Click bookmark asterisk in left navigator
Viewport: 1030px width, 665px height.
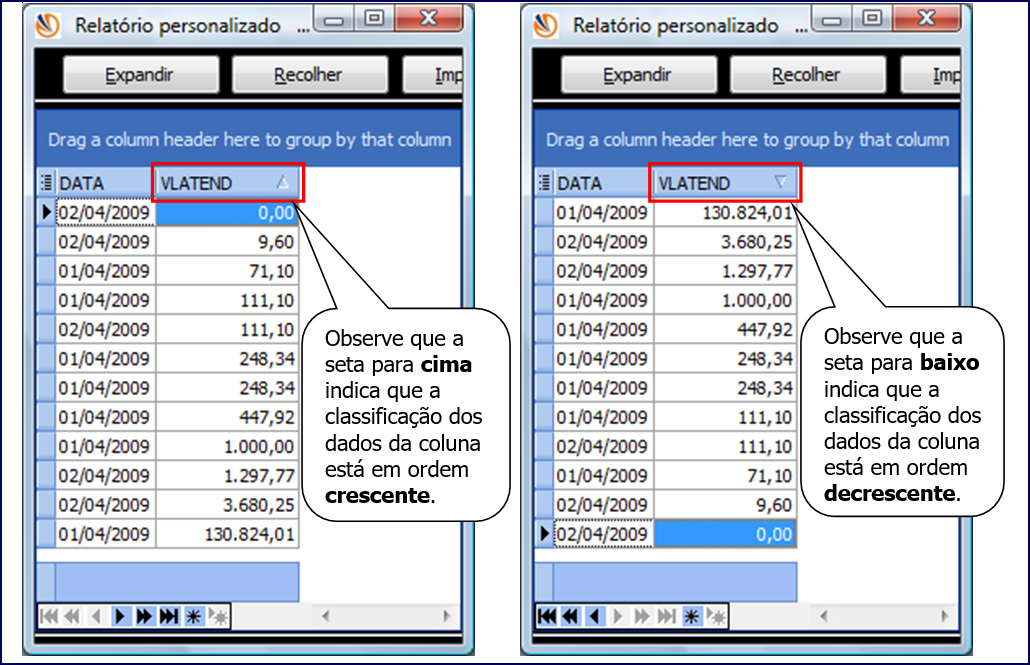(193, 616)
